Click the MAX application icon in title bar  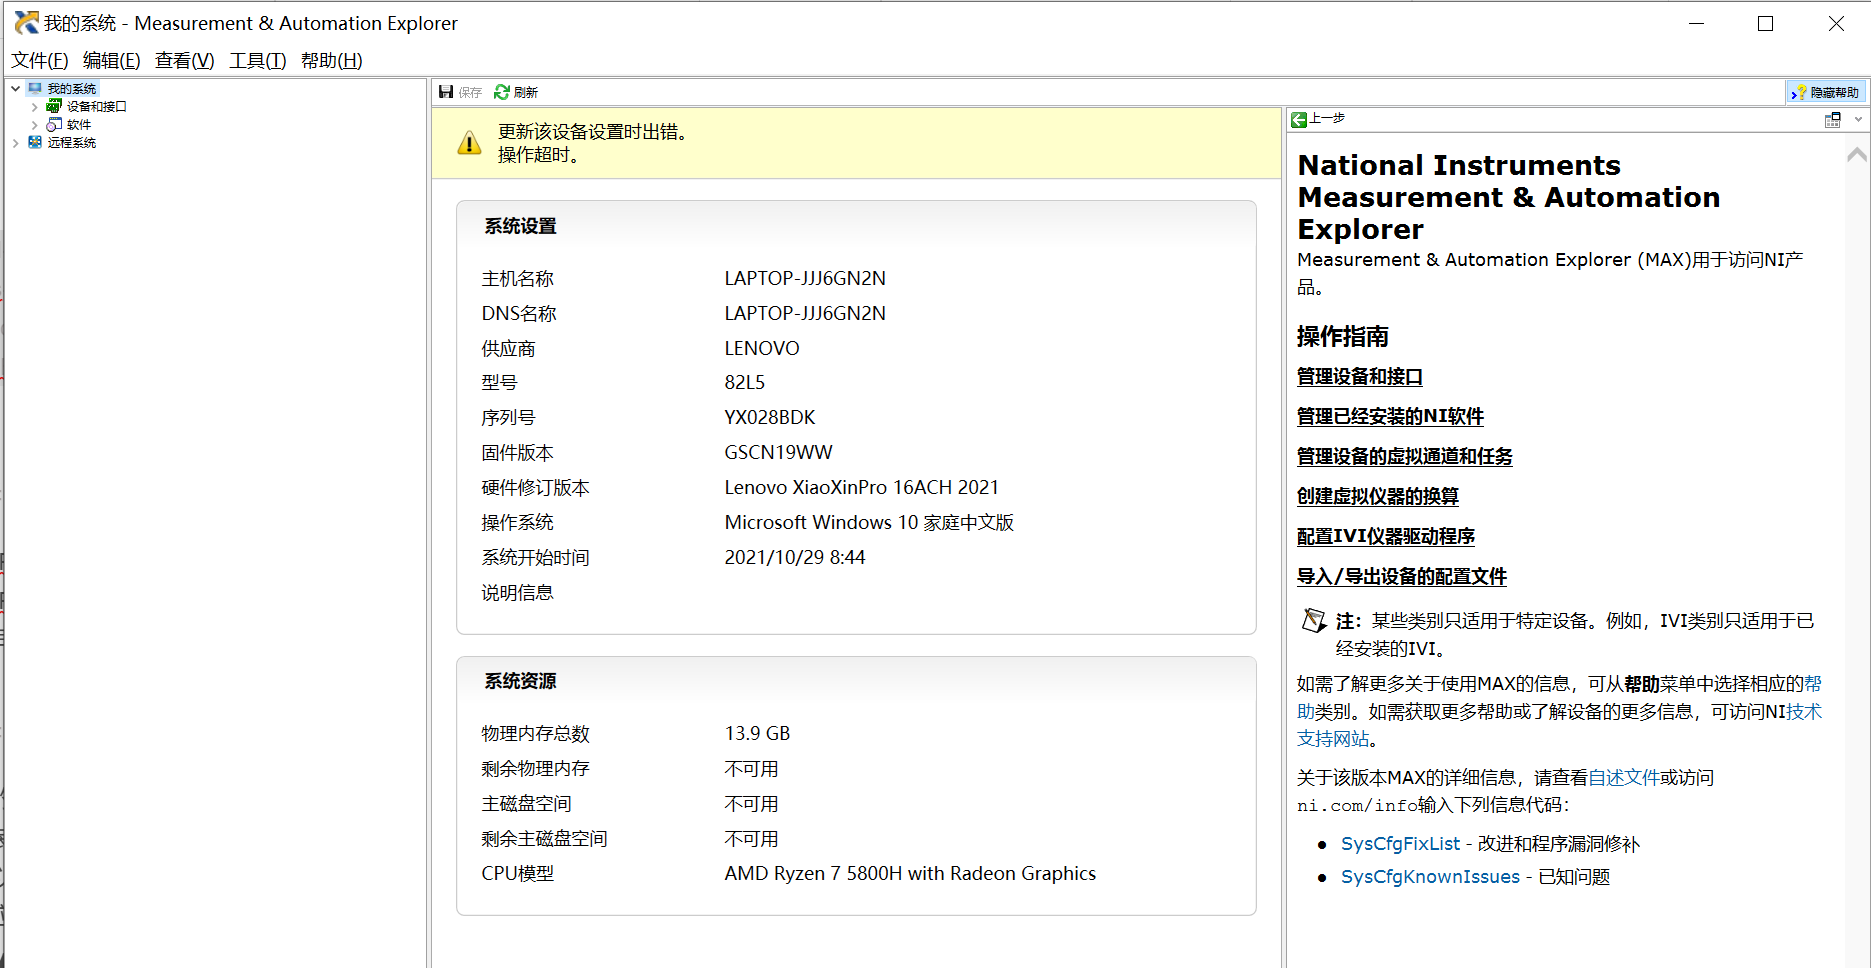tap(26, 22)
